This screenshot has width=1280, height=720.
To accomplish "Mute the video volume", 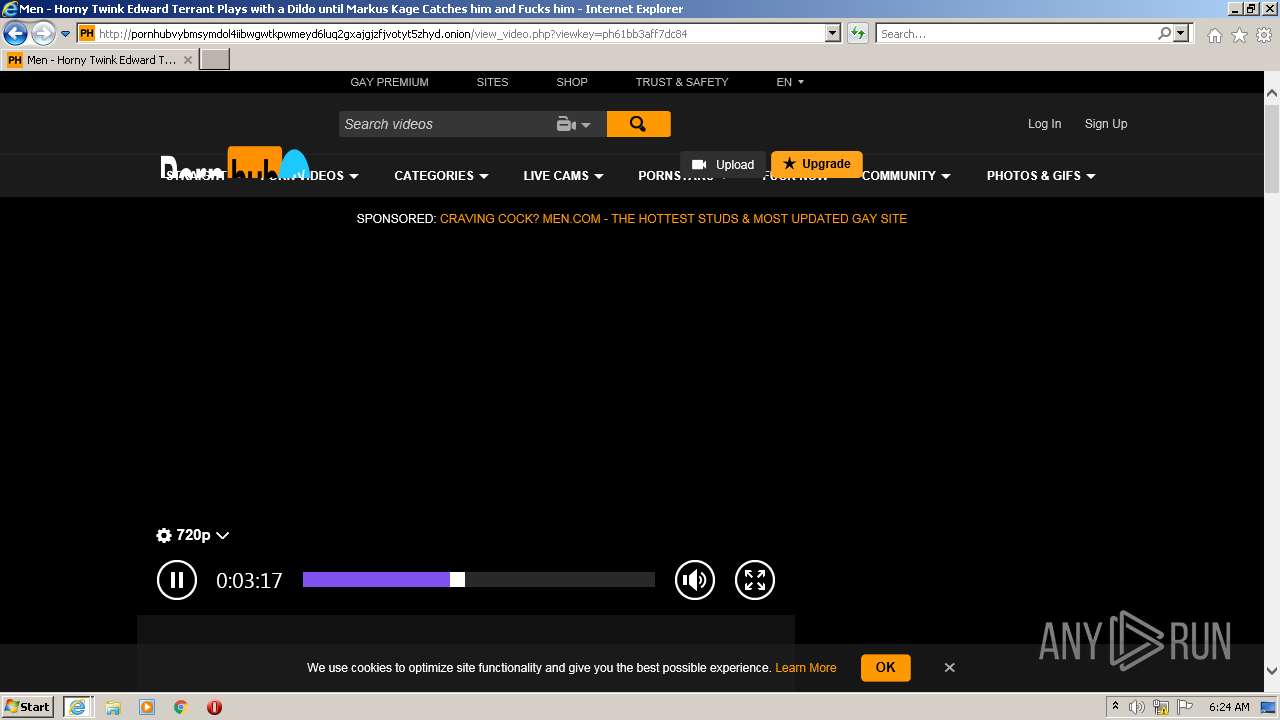I will (695, 580).
